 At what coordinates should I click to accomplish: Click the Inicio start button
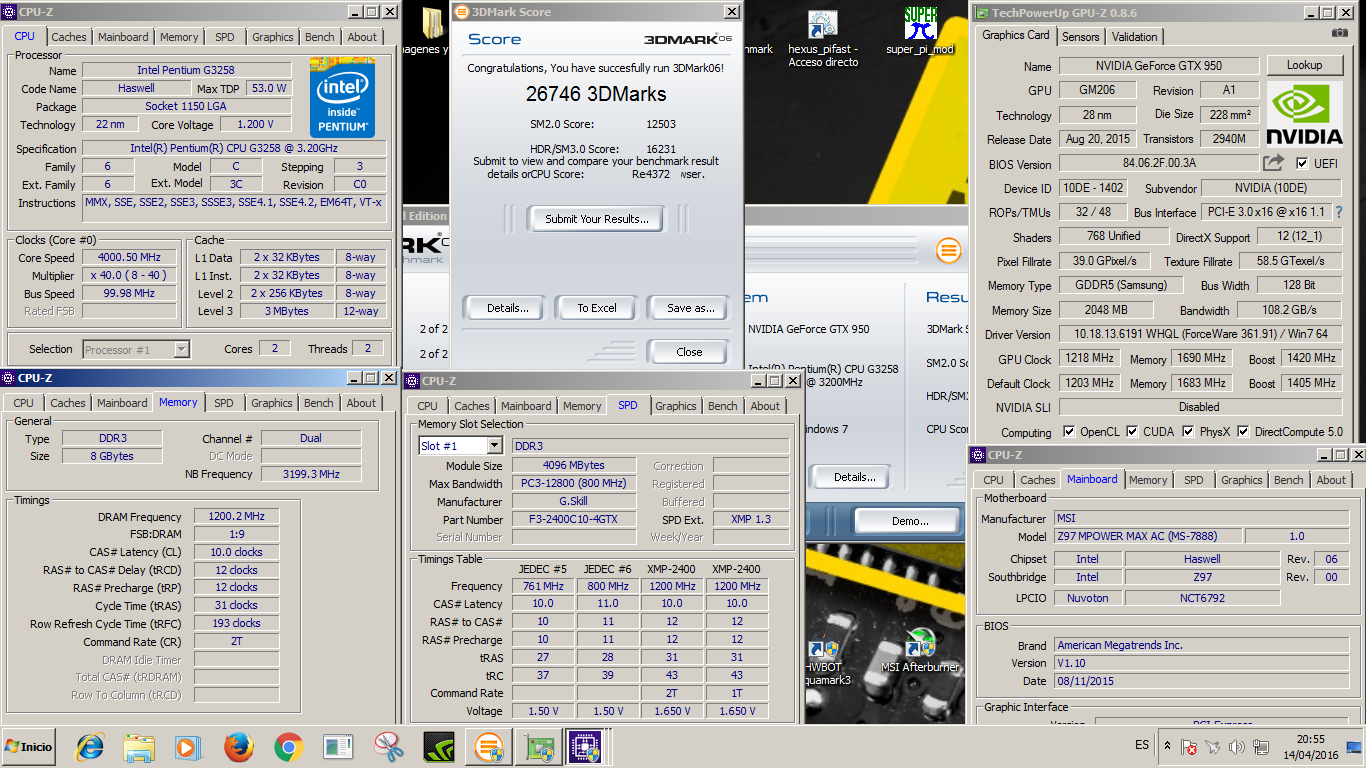29,746
